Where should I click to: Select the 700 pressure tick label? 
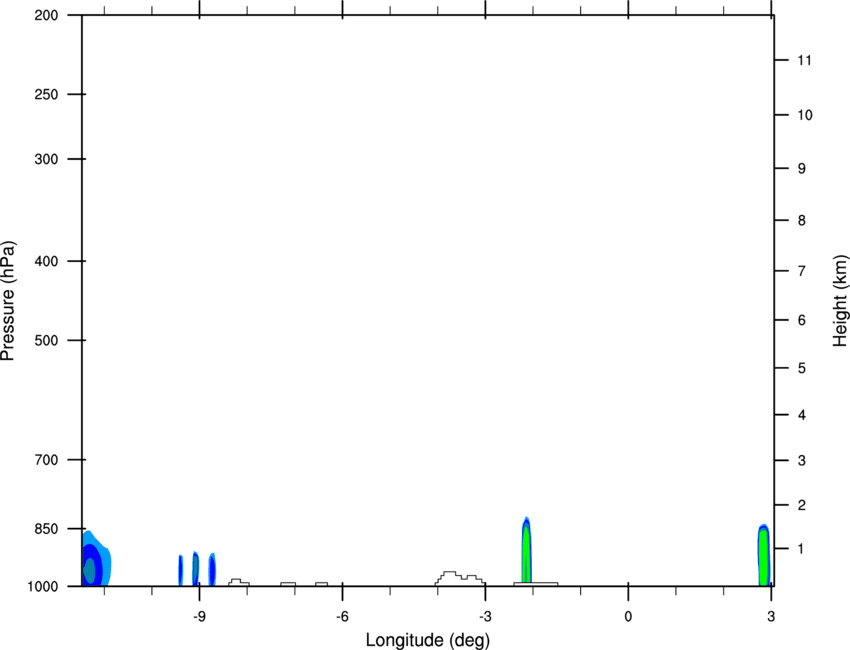(46, 460)
